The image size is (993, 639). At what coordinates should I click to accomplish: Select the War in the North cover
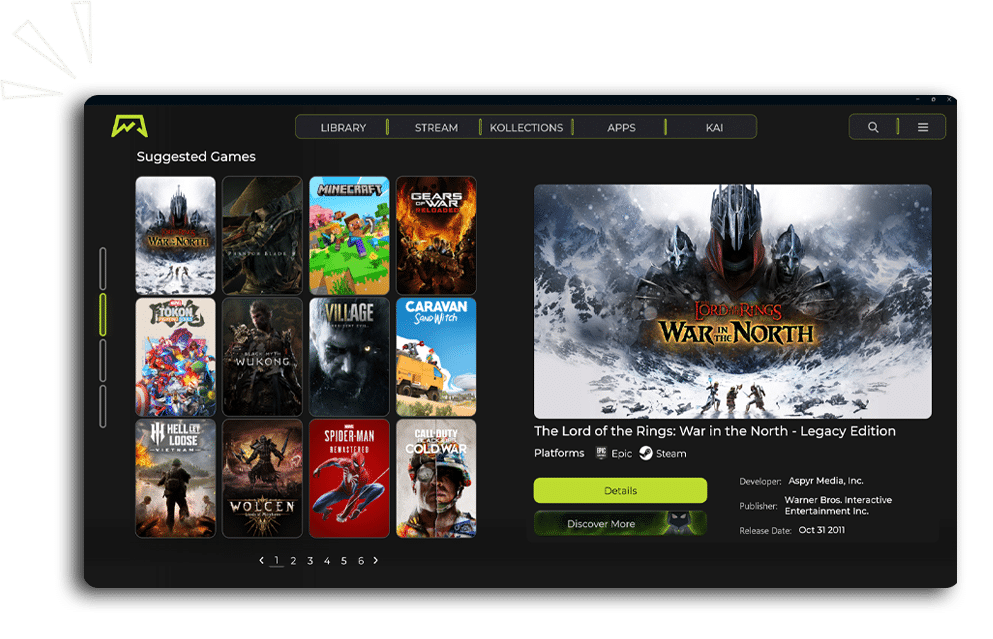(x=175, y=236)
